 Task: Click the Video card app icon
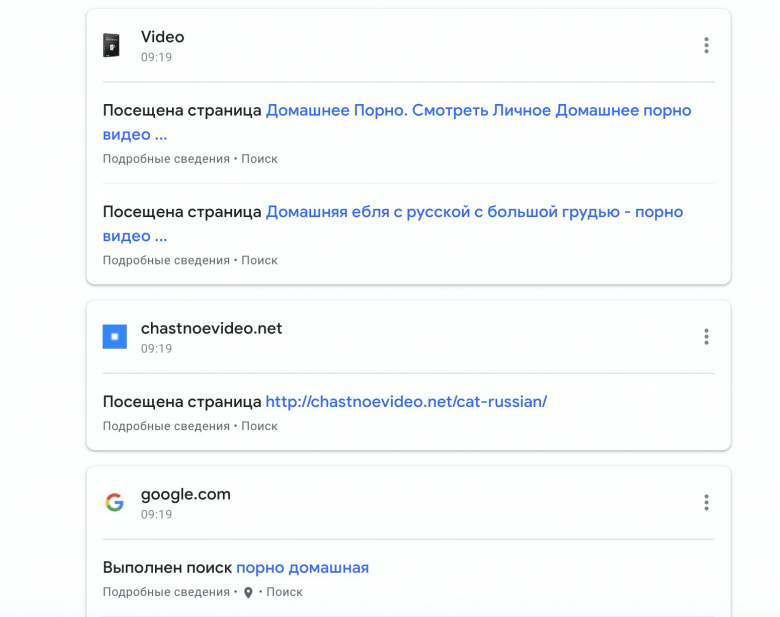point(111,45)
